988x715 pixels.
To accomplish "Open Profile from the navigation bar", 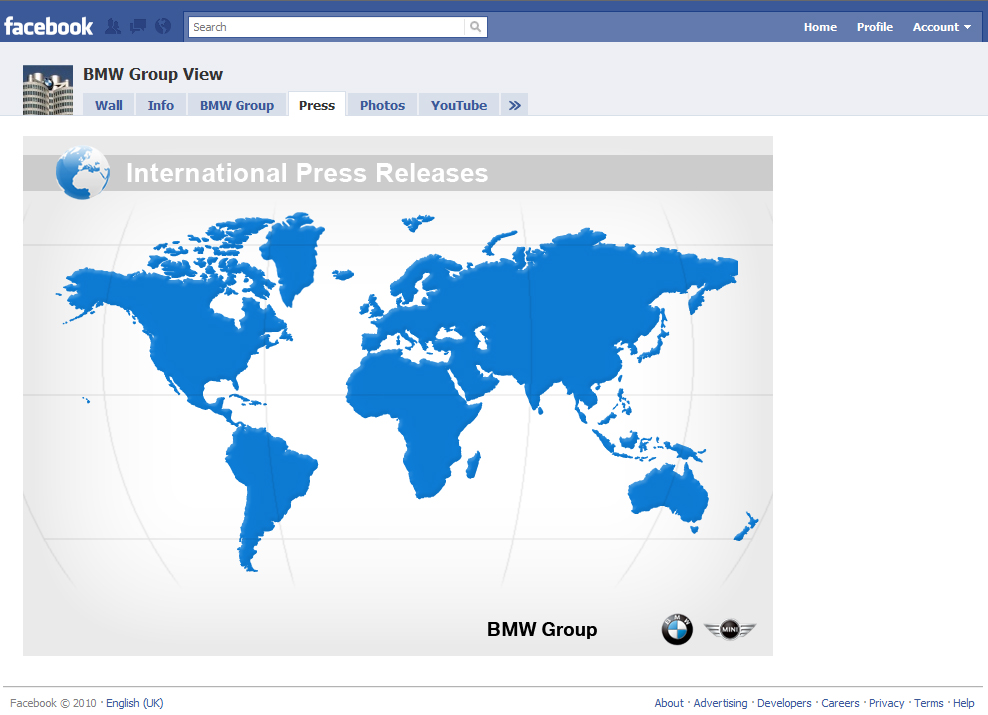I will 874,27.
